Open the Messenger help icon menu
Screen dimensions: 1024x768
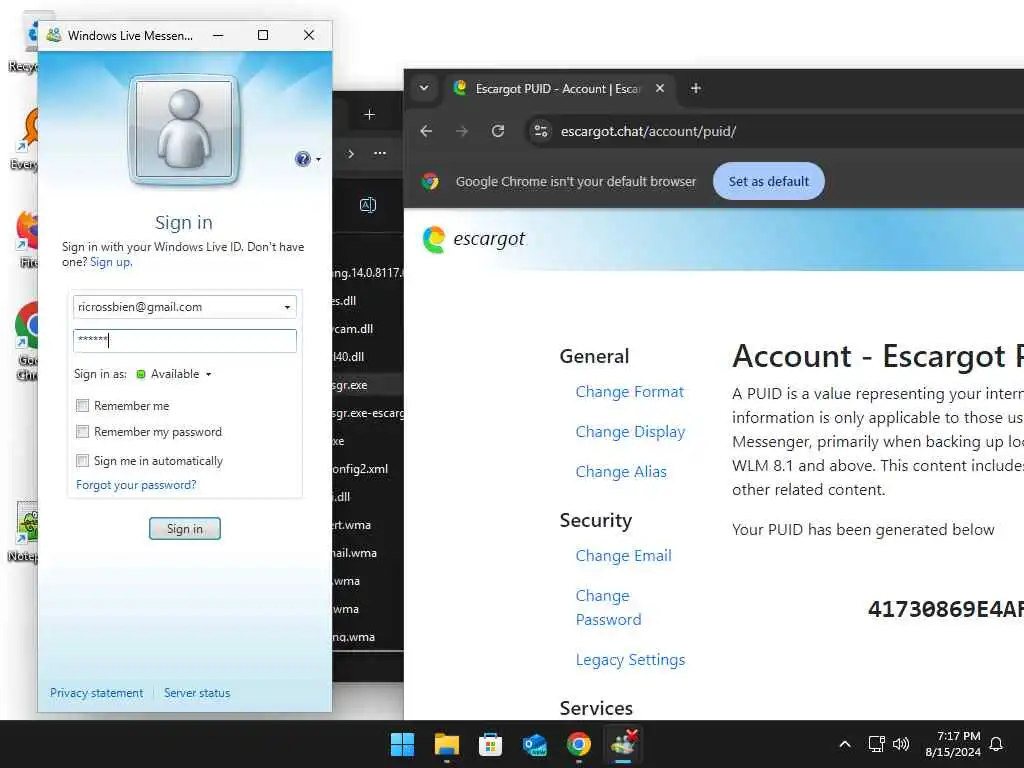(307, 159)
